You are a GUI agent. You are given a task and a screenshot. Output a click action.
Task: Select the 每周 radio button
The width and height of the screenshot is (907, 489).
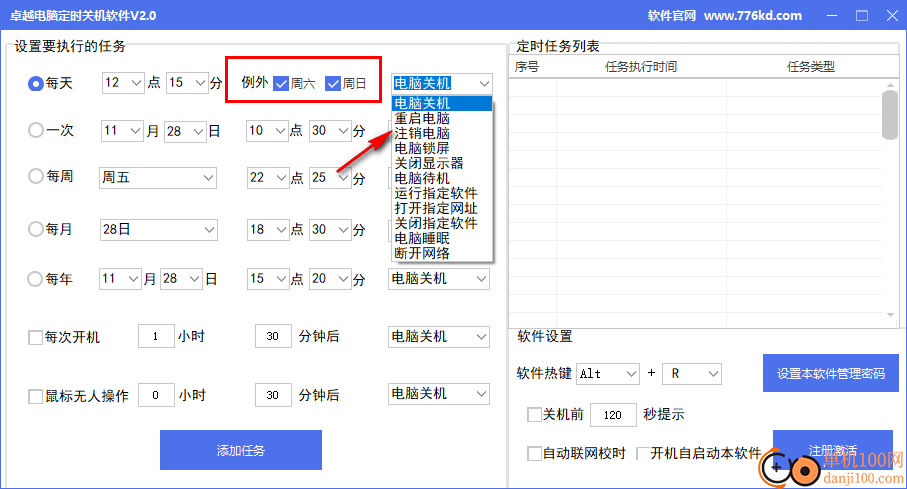(x=36, y=176)
